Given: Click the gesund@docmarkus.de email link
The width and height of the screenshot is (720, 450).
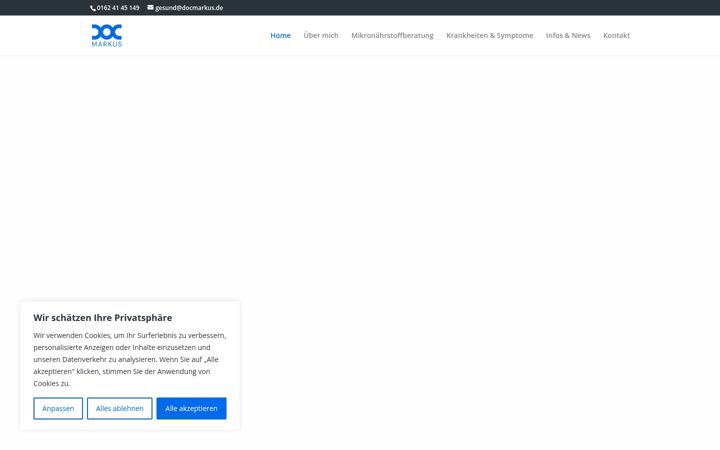Looking at the screenshot, I should tap(189, 8).
